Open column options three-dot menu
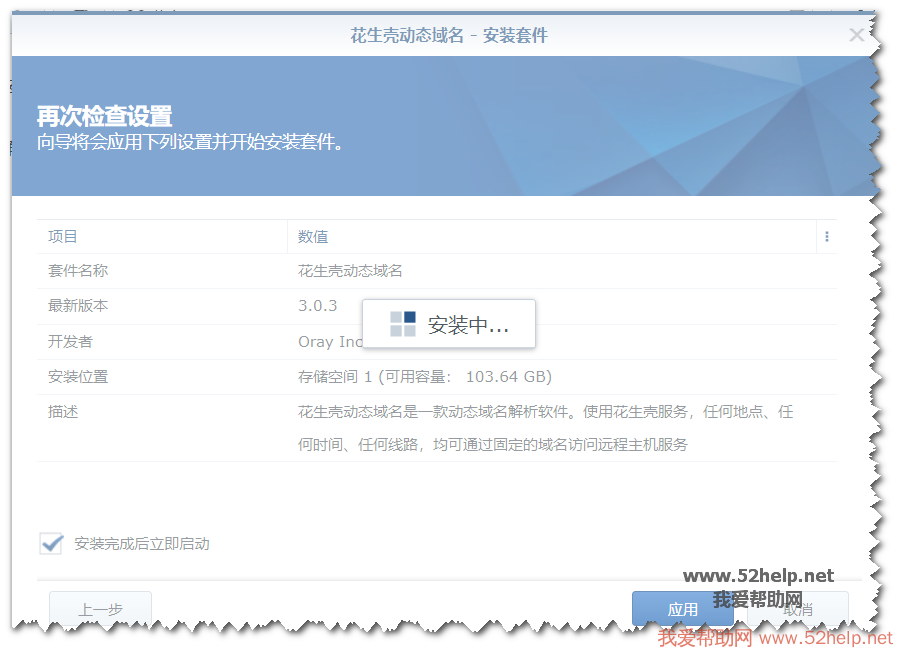 [826, 237]
